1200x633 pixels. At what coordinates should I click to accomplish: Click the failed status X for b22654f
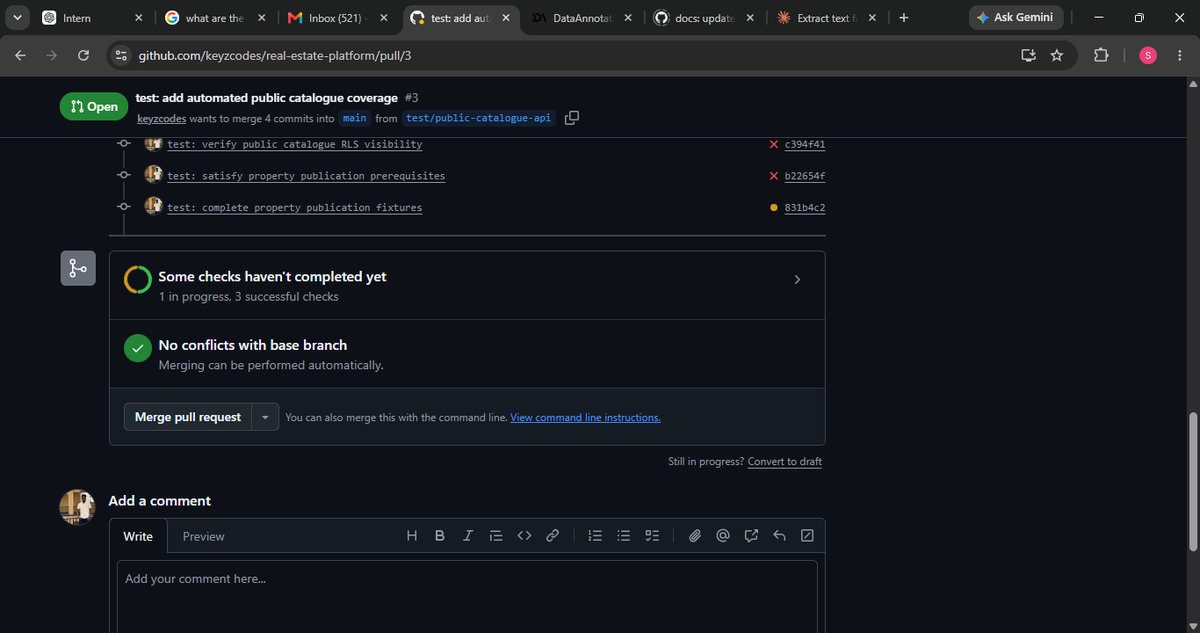(x=775, y=176)
